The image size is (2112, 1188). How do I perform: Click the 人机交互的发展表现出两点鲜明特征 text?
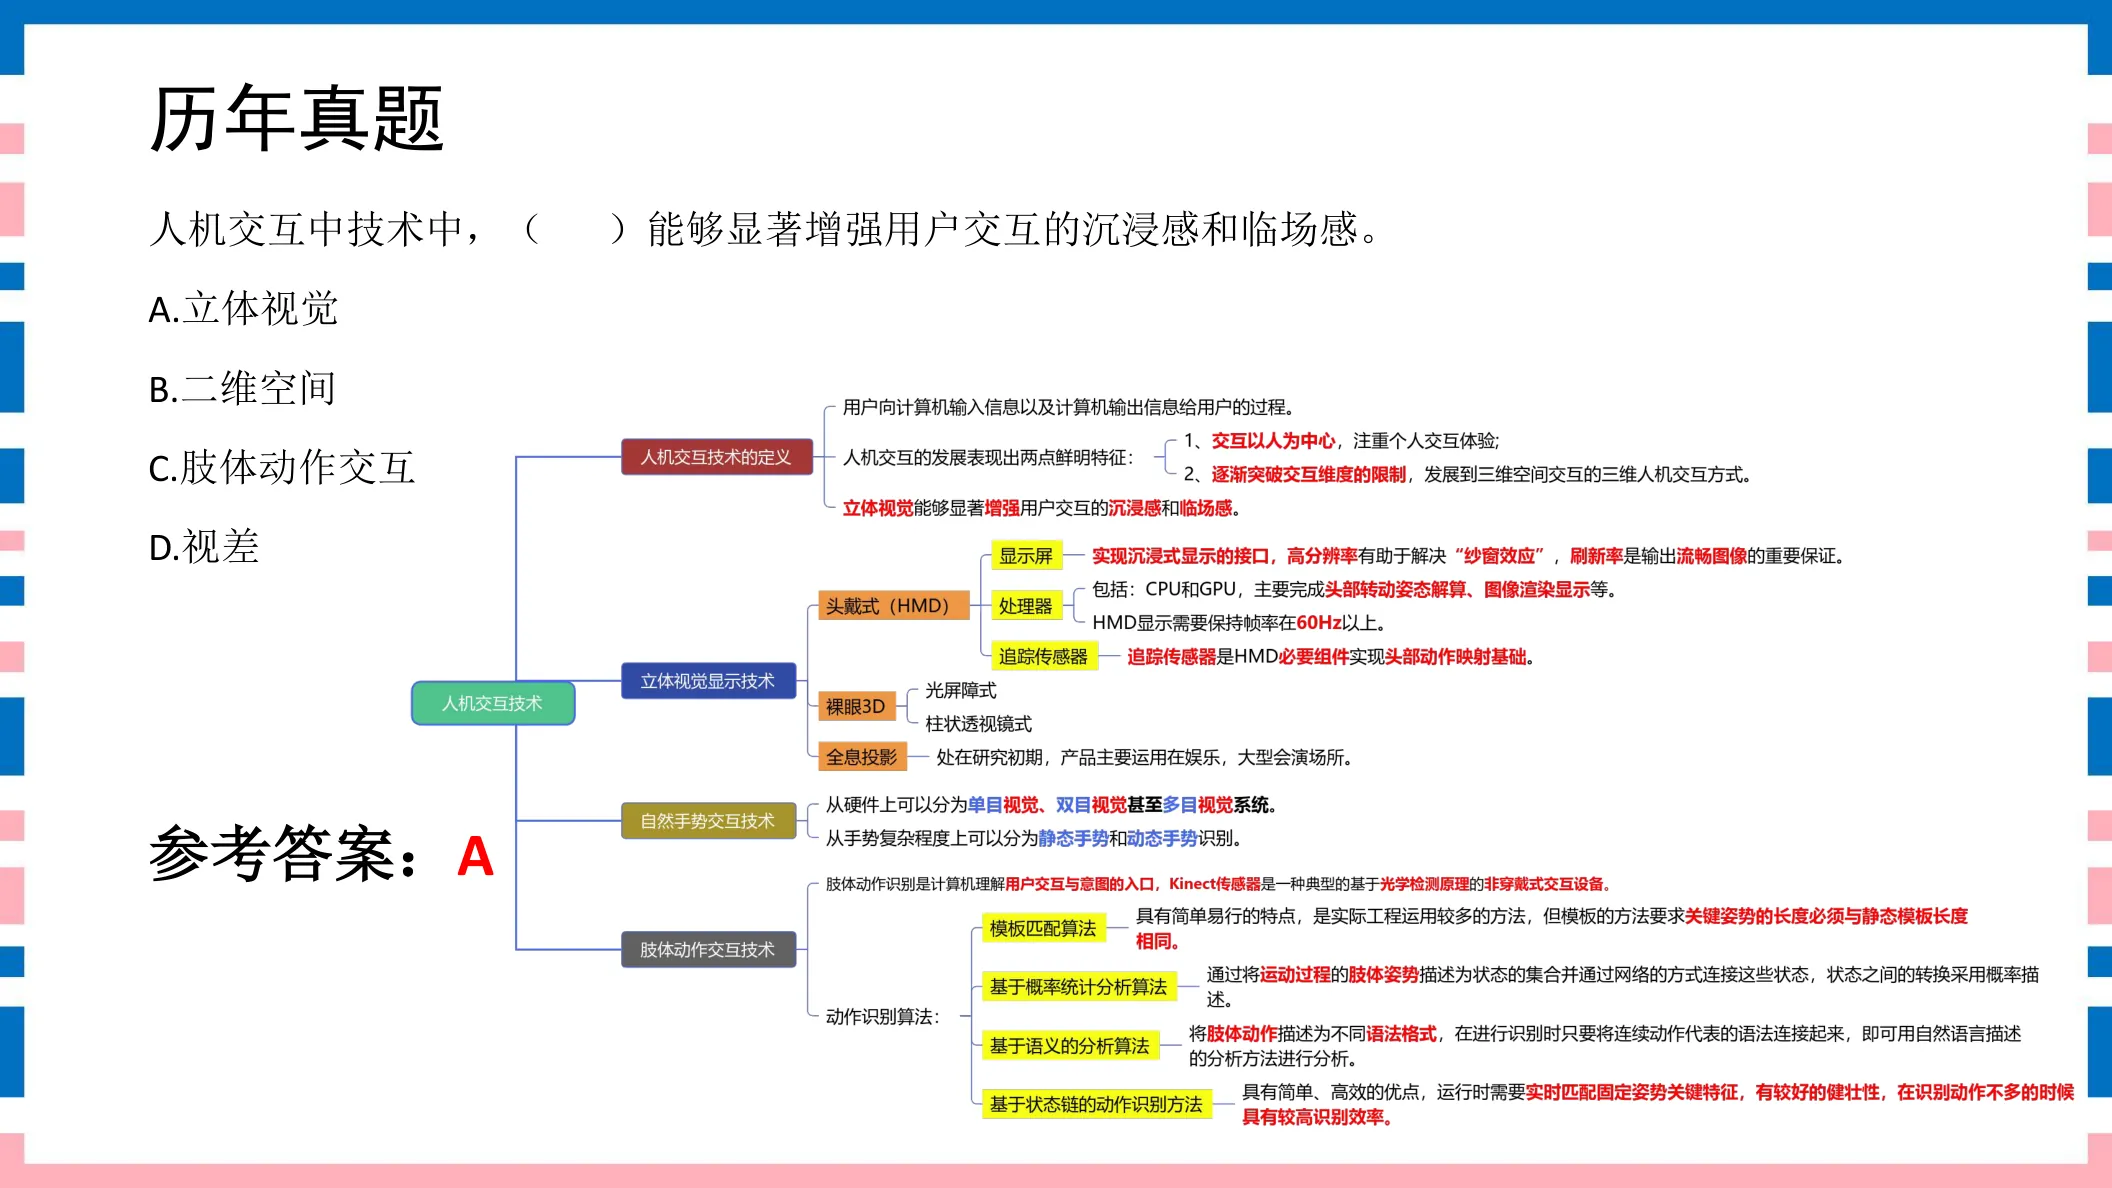coord(989,458)
